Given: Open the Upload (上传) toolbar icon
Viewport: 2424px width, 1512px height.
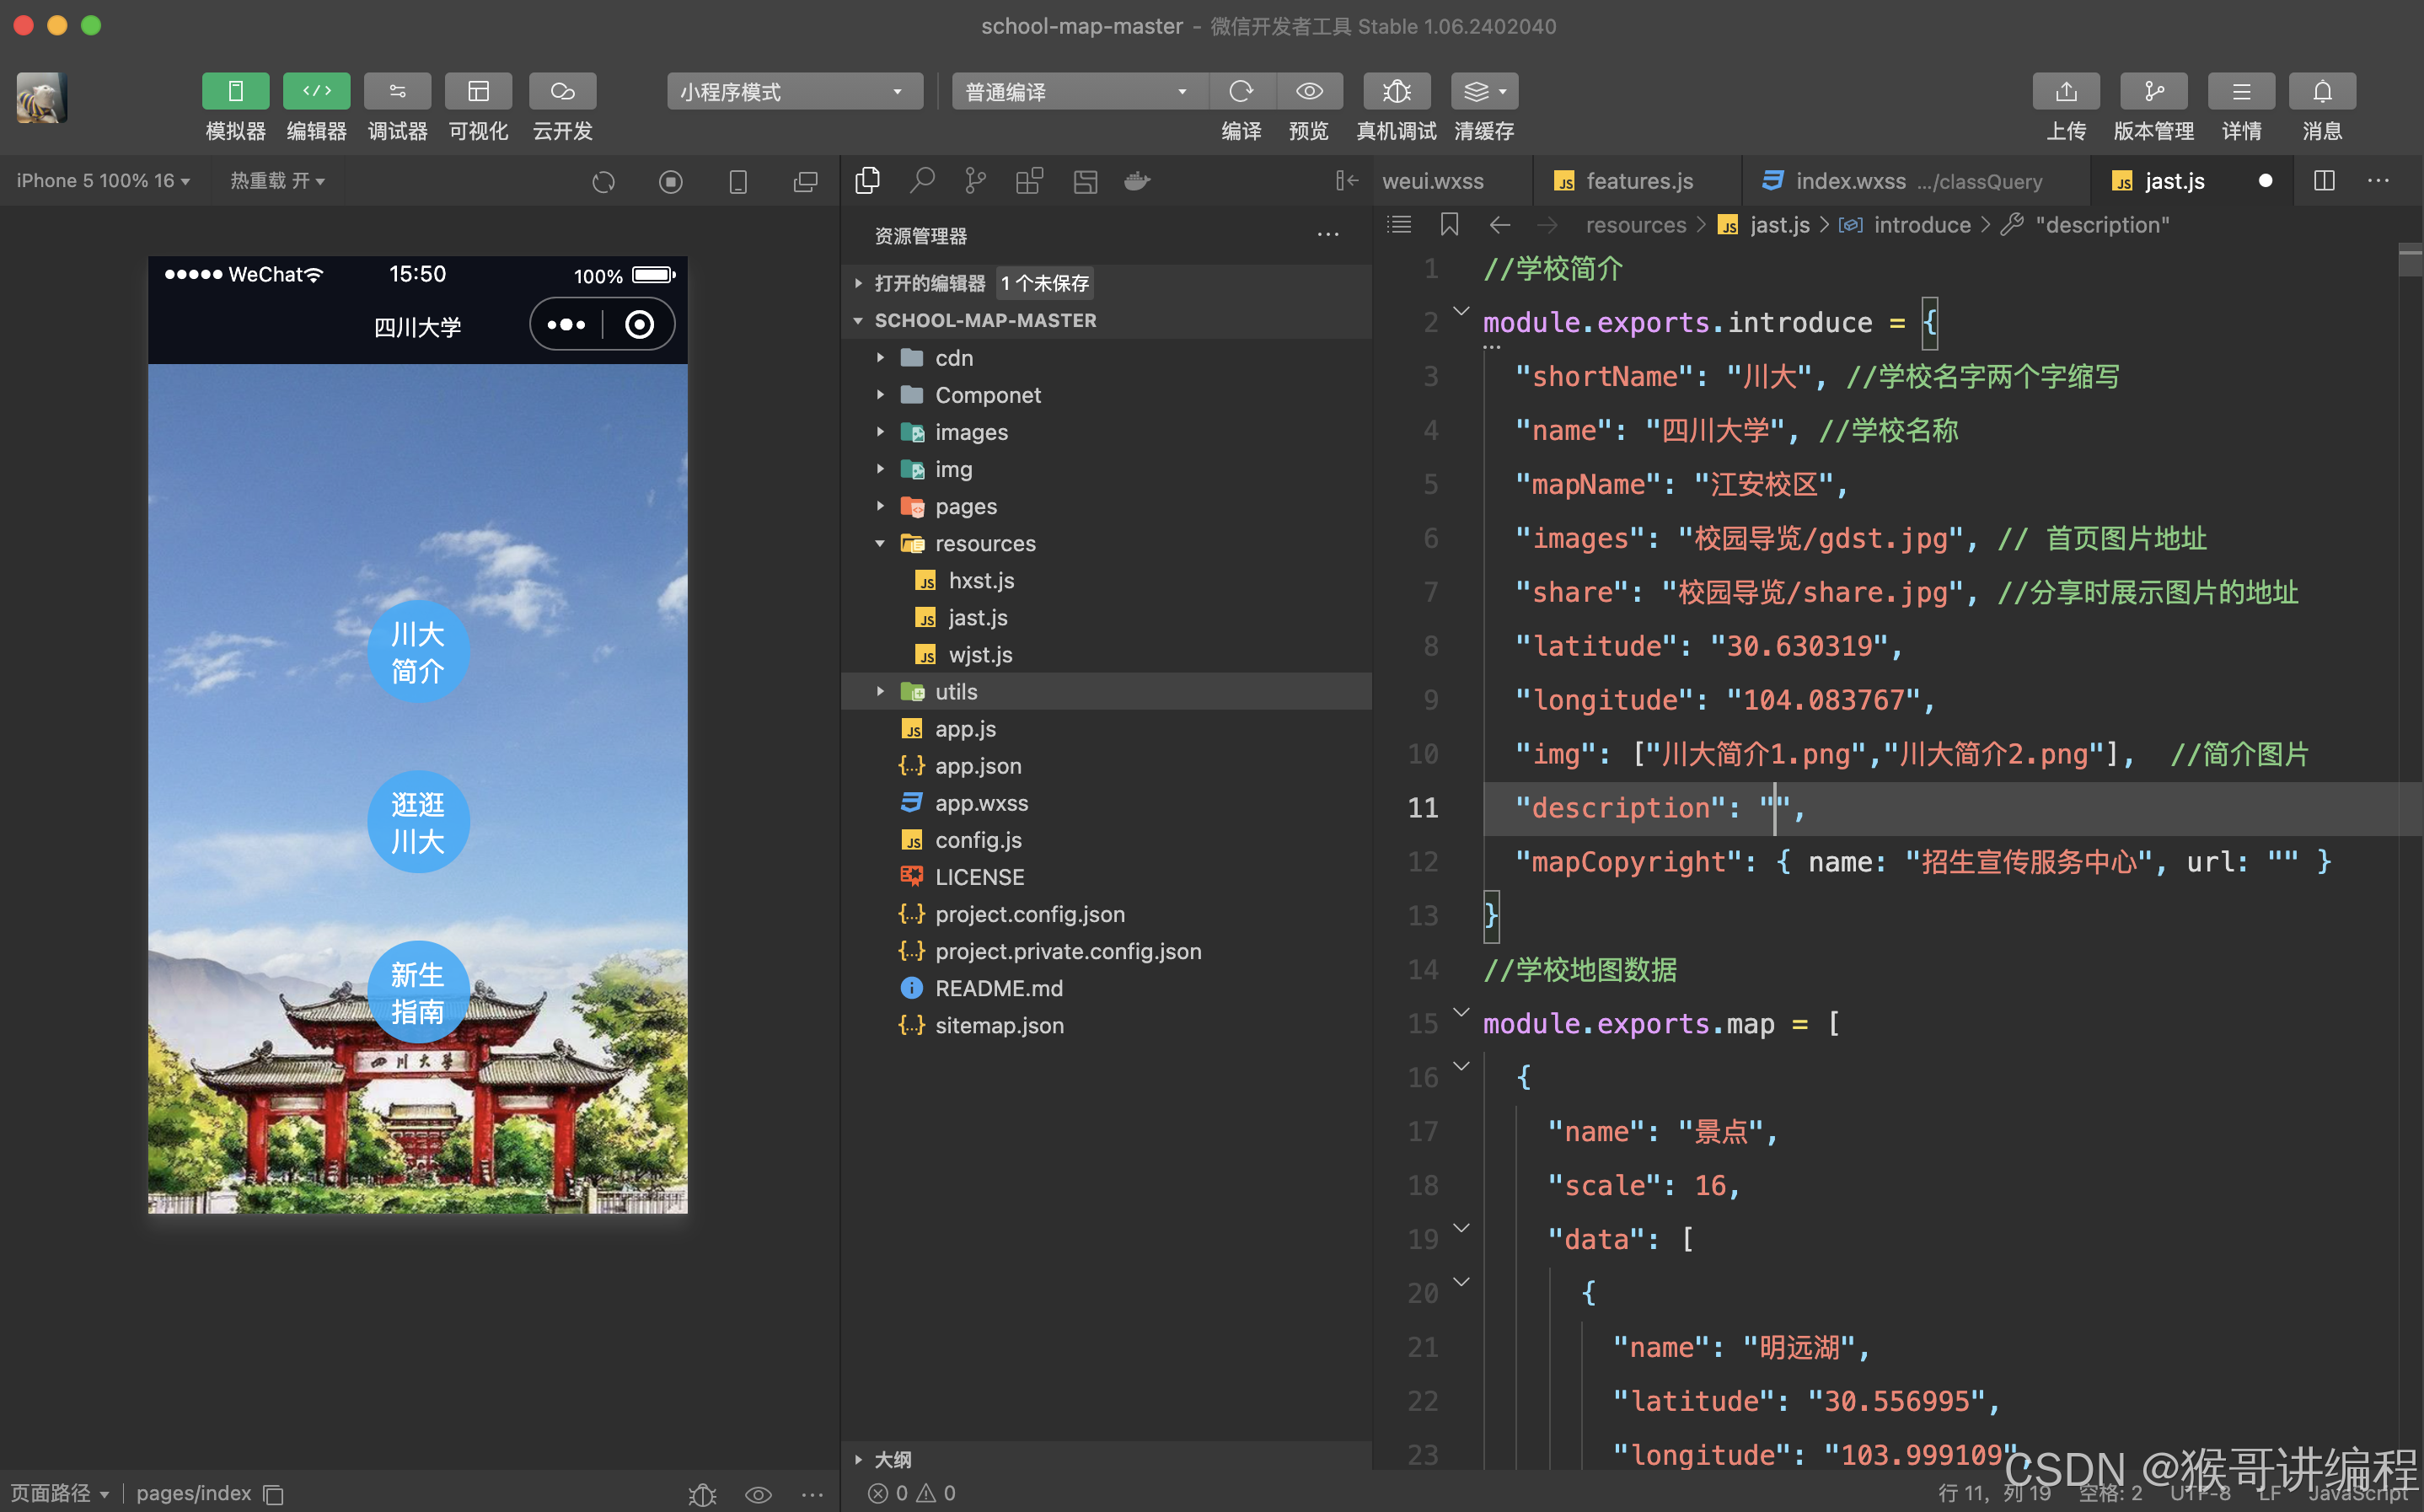Looking at the screenshot, I should point(2065,92).
